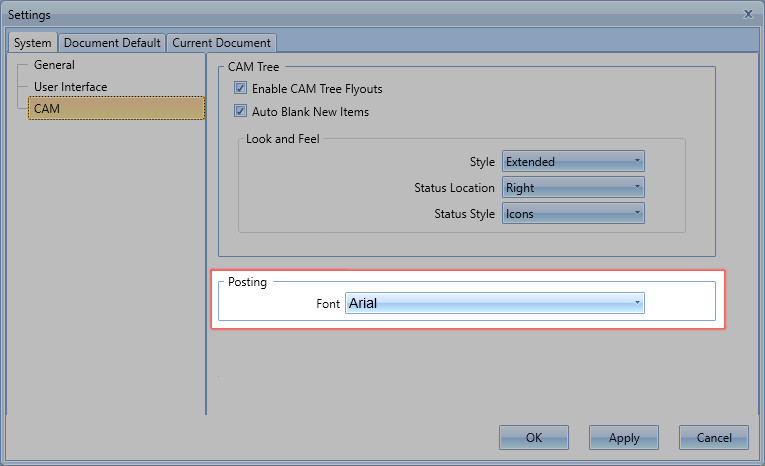Viewport: 765px width, 466px height.
Task: Open the Document Default tab
Action: click(x=112, y=43)
